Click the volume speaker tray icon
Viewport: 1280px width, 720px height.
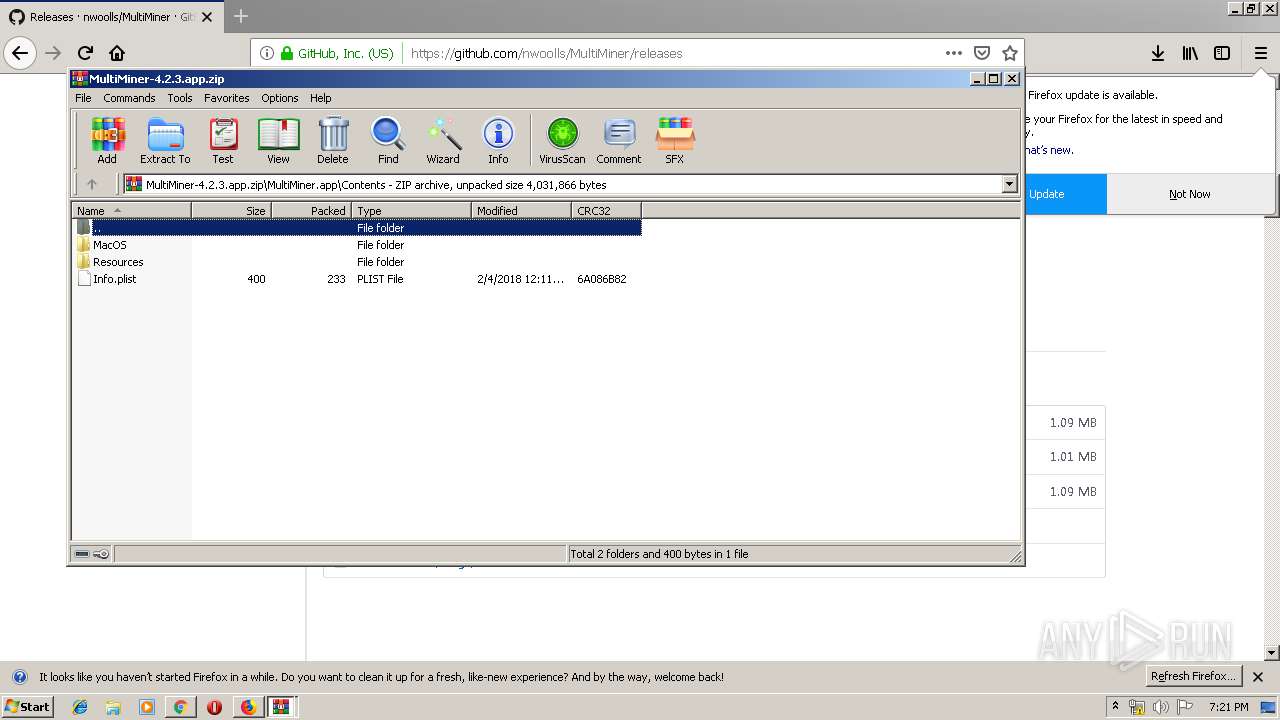pos(1161,707)
